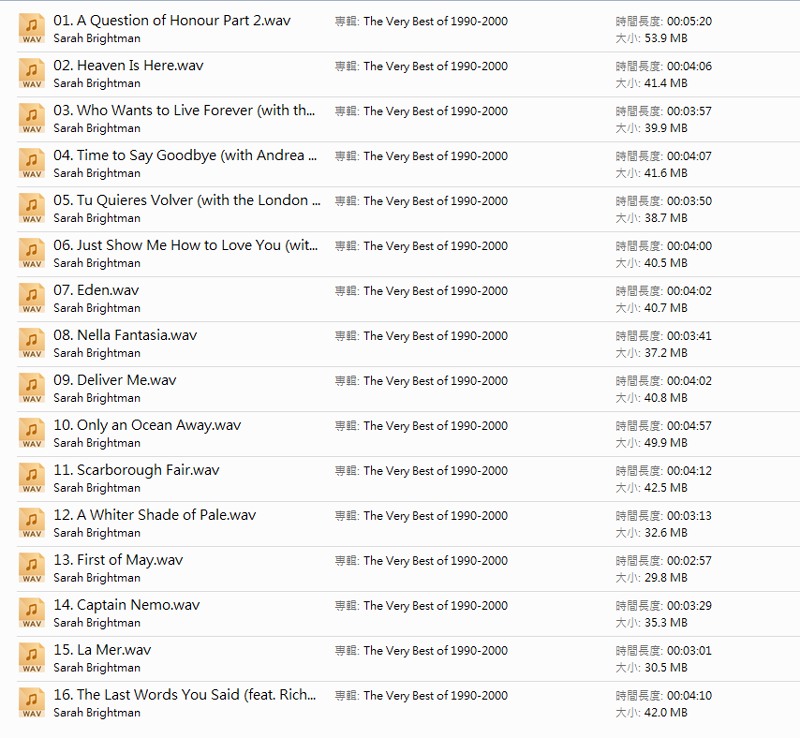
Task: Click the WAV icon for A Question of Honour
Action: [x=32, y=29]
